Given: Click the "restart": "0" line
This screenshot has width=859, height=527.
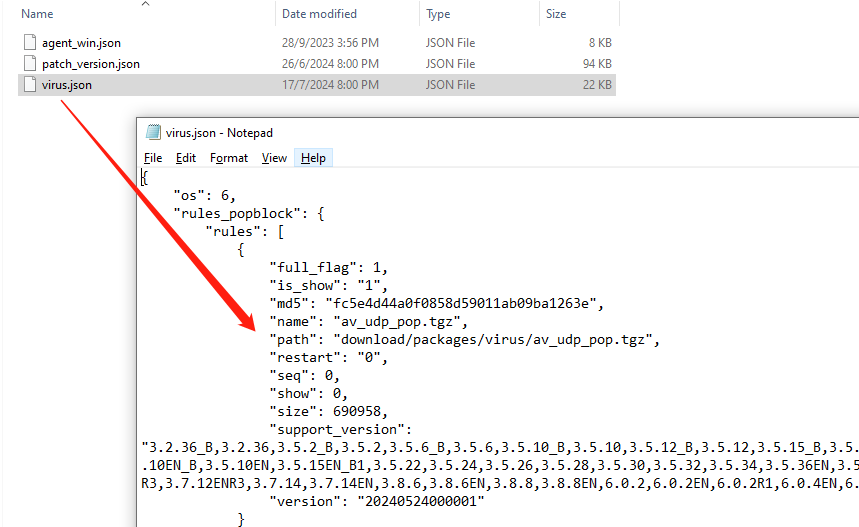Looking at the screenshot, I should (328, 358).
